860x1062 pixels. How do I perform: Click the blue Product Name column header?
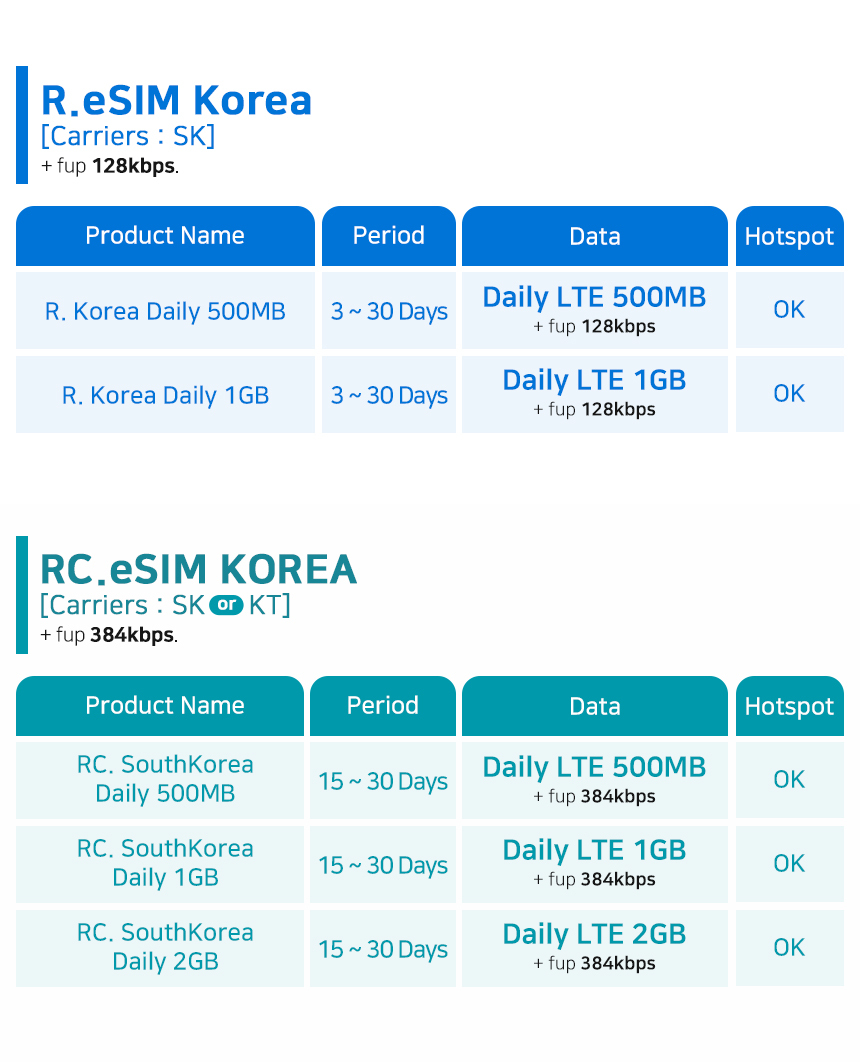(165, 236)
